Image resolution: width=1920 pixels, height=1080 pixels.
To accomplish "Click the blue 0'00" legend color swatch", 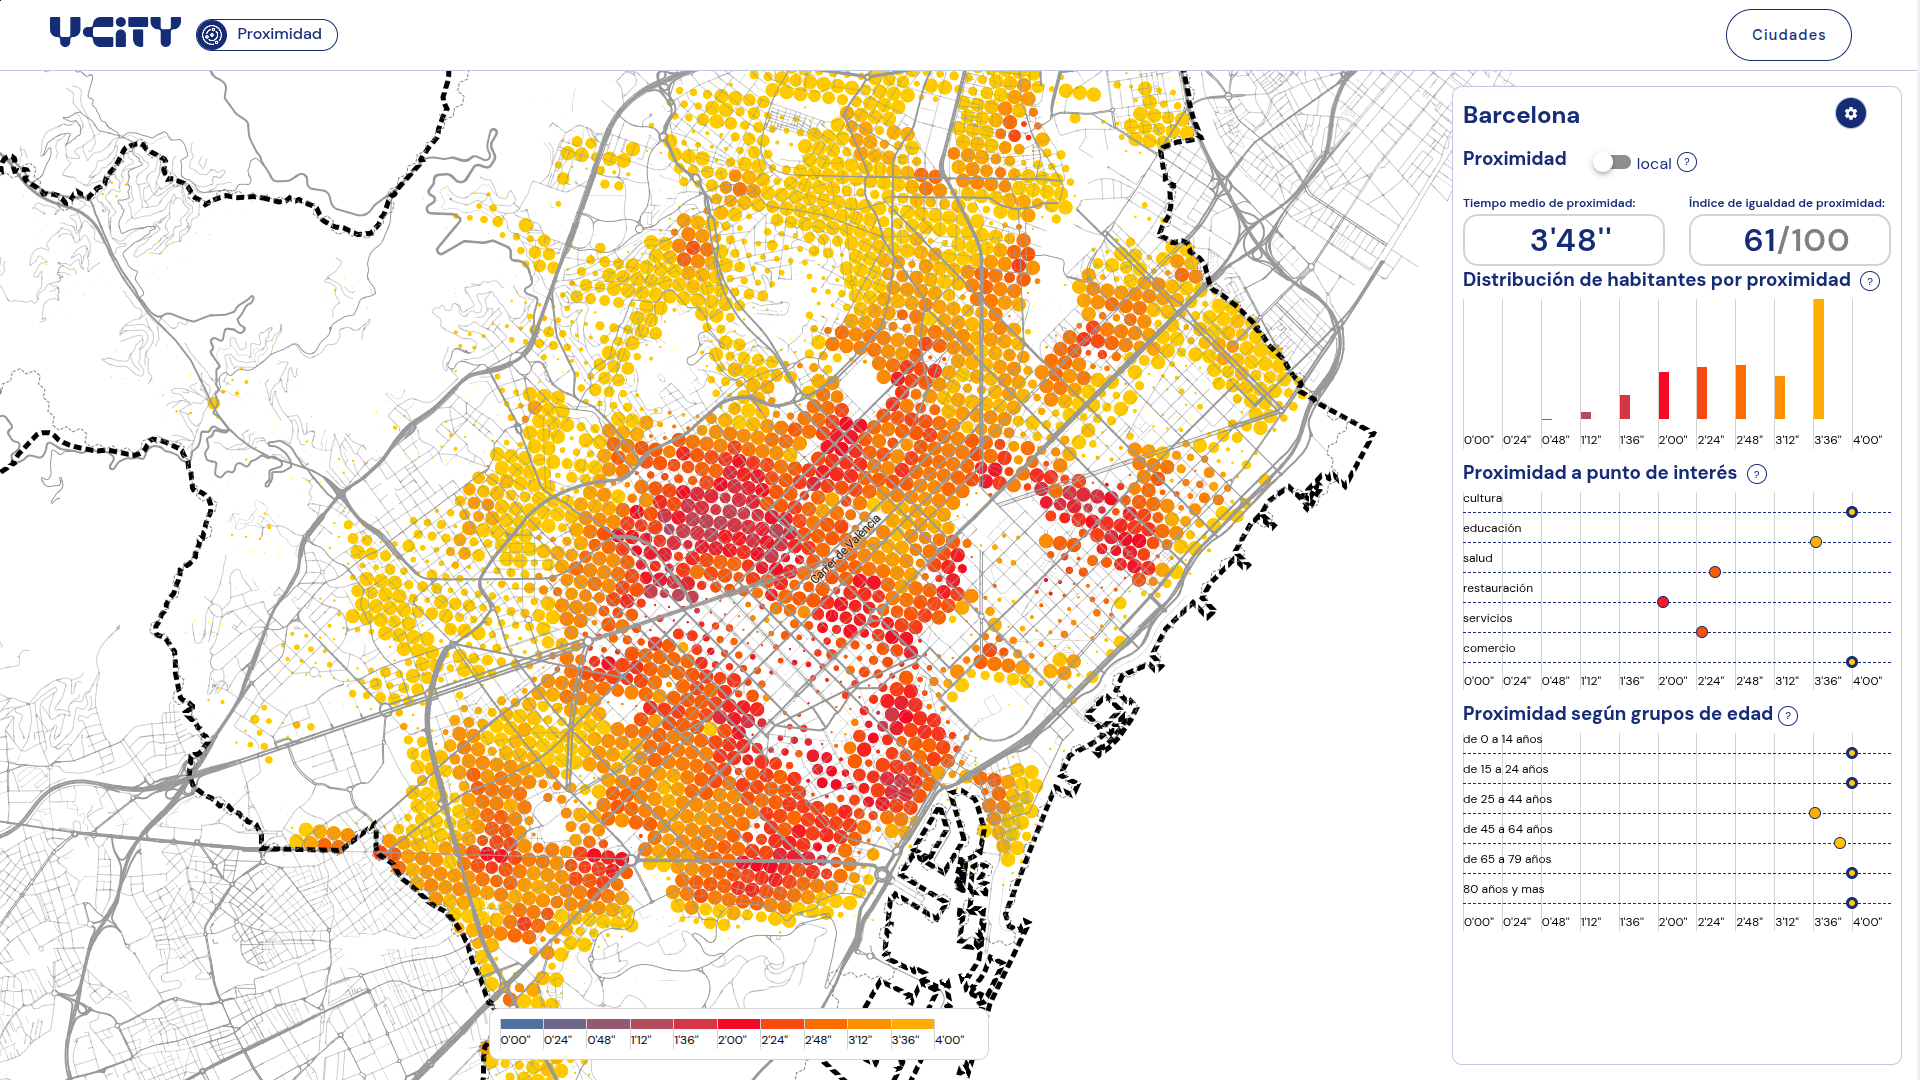I will click(x=521, y=1024).
